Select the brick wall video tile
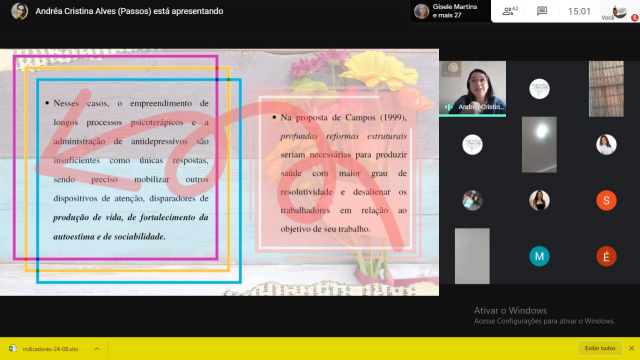Screen dimensions: 640x360 606,89
